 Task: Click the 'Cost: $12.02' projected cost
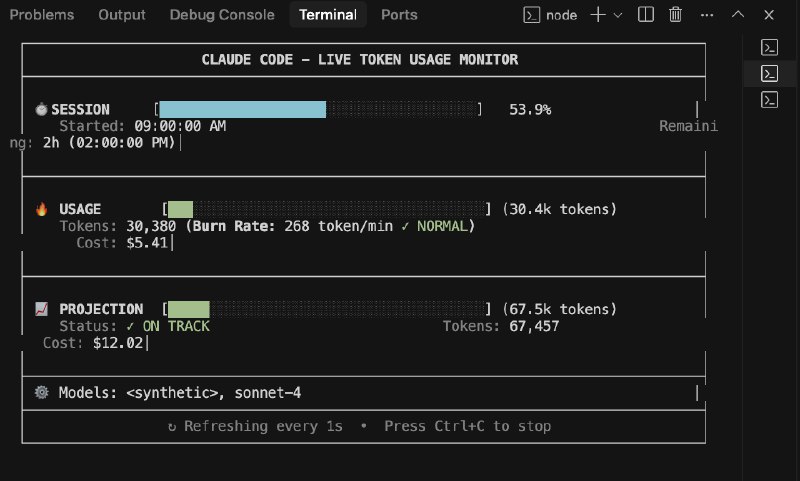pyautogui.click(x=93, y=343)
